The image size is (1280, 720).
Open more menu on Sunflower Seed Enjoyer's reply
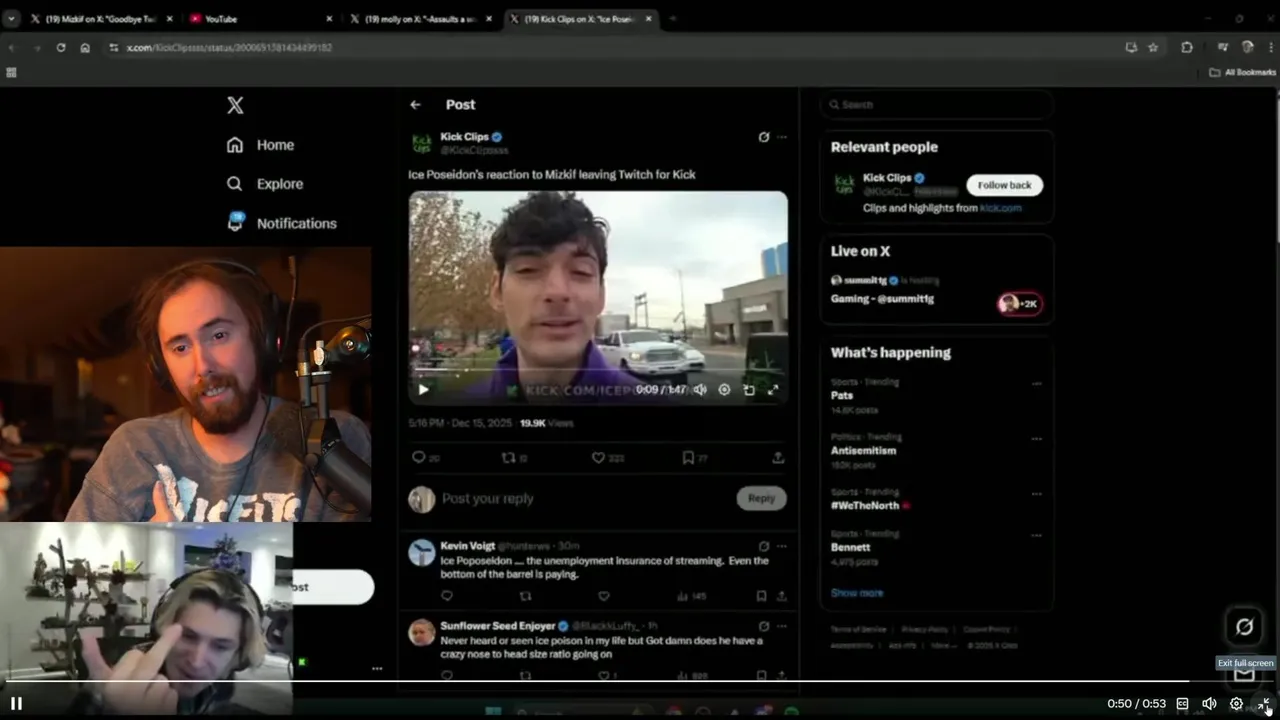pyautogui.click(x=782, y=626)
